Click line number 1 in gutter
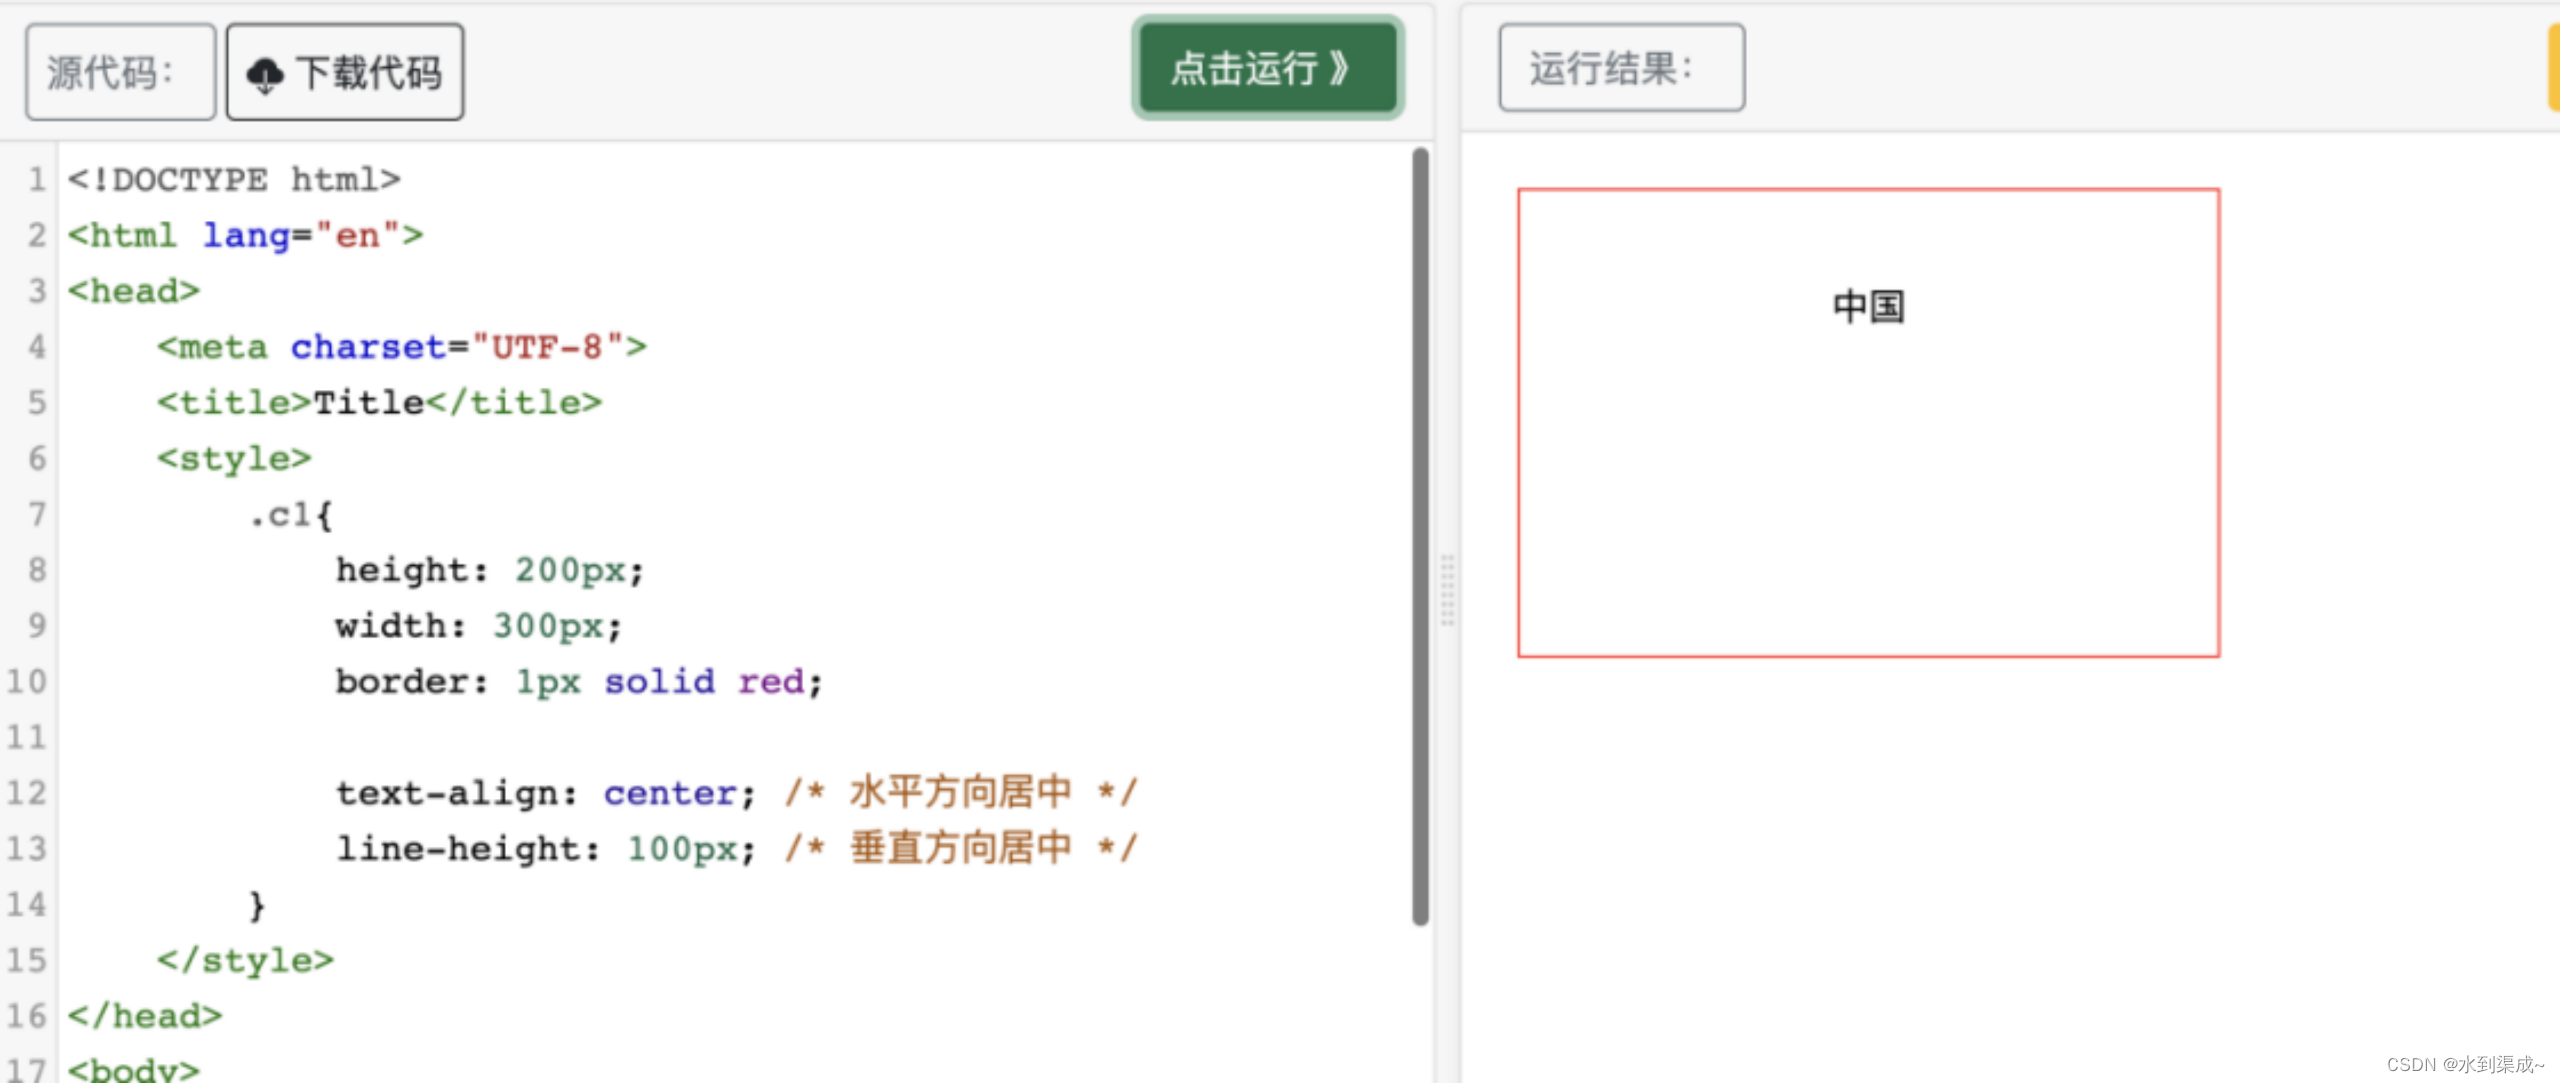Image resolution: width=2560 pixels, height=1083 pixels. click(36, 180)
